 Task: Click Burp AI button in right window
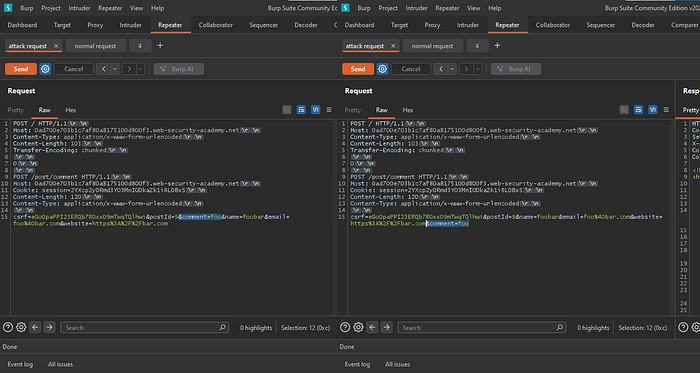pyautogui.click(x=516, y=69)
